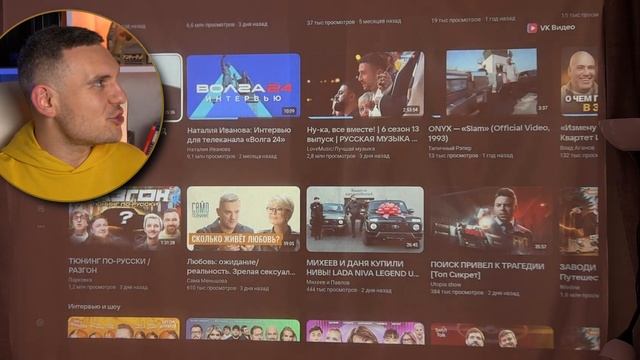Open the ONYX Slam video thumbnail

(x=492, y=82)
